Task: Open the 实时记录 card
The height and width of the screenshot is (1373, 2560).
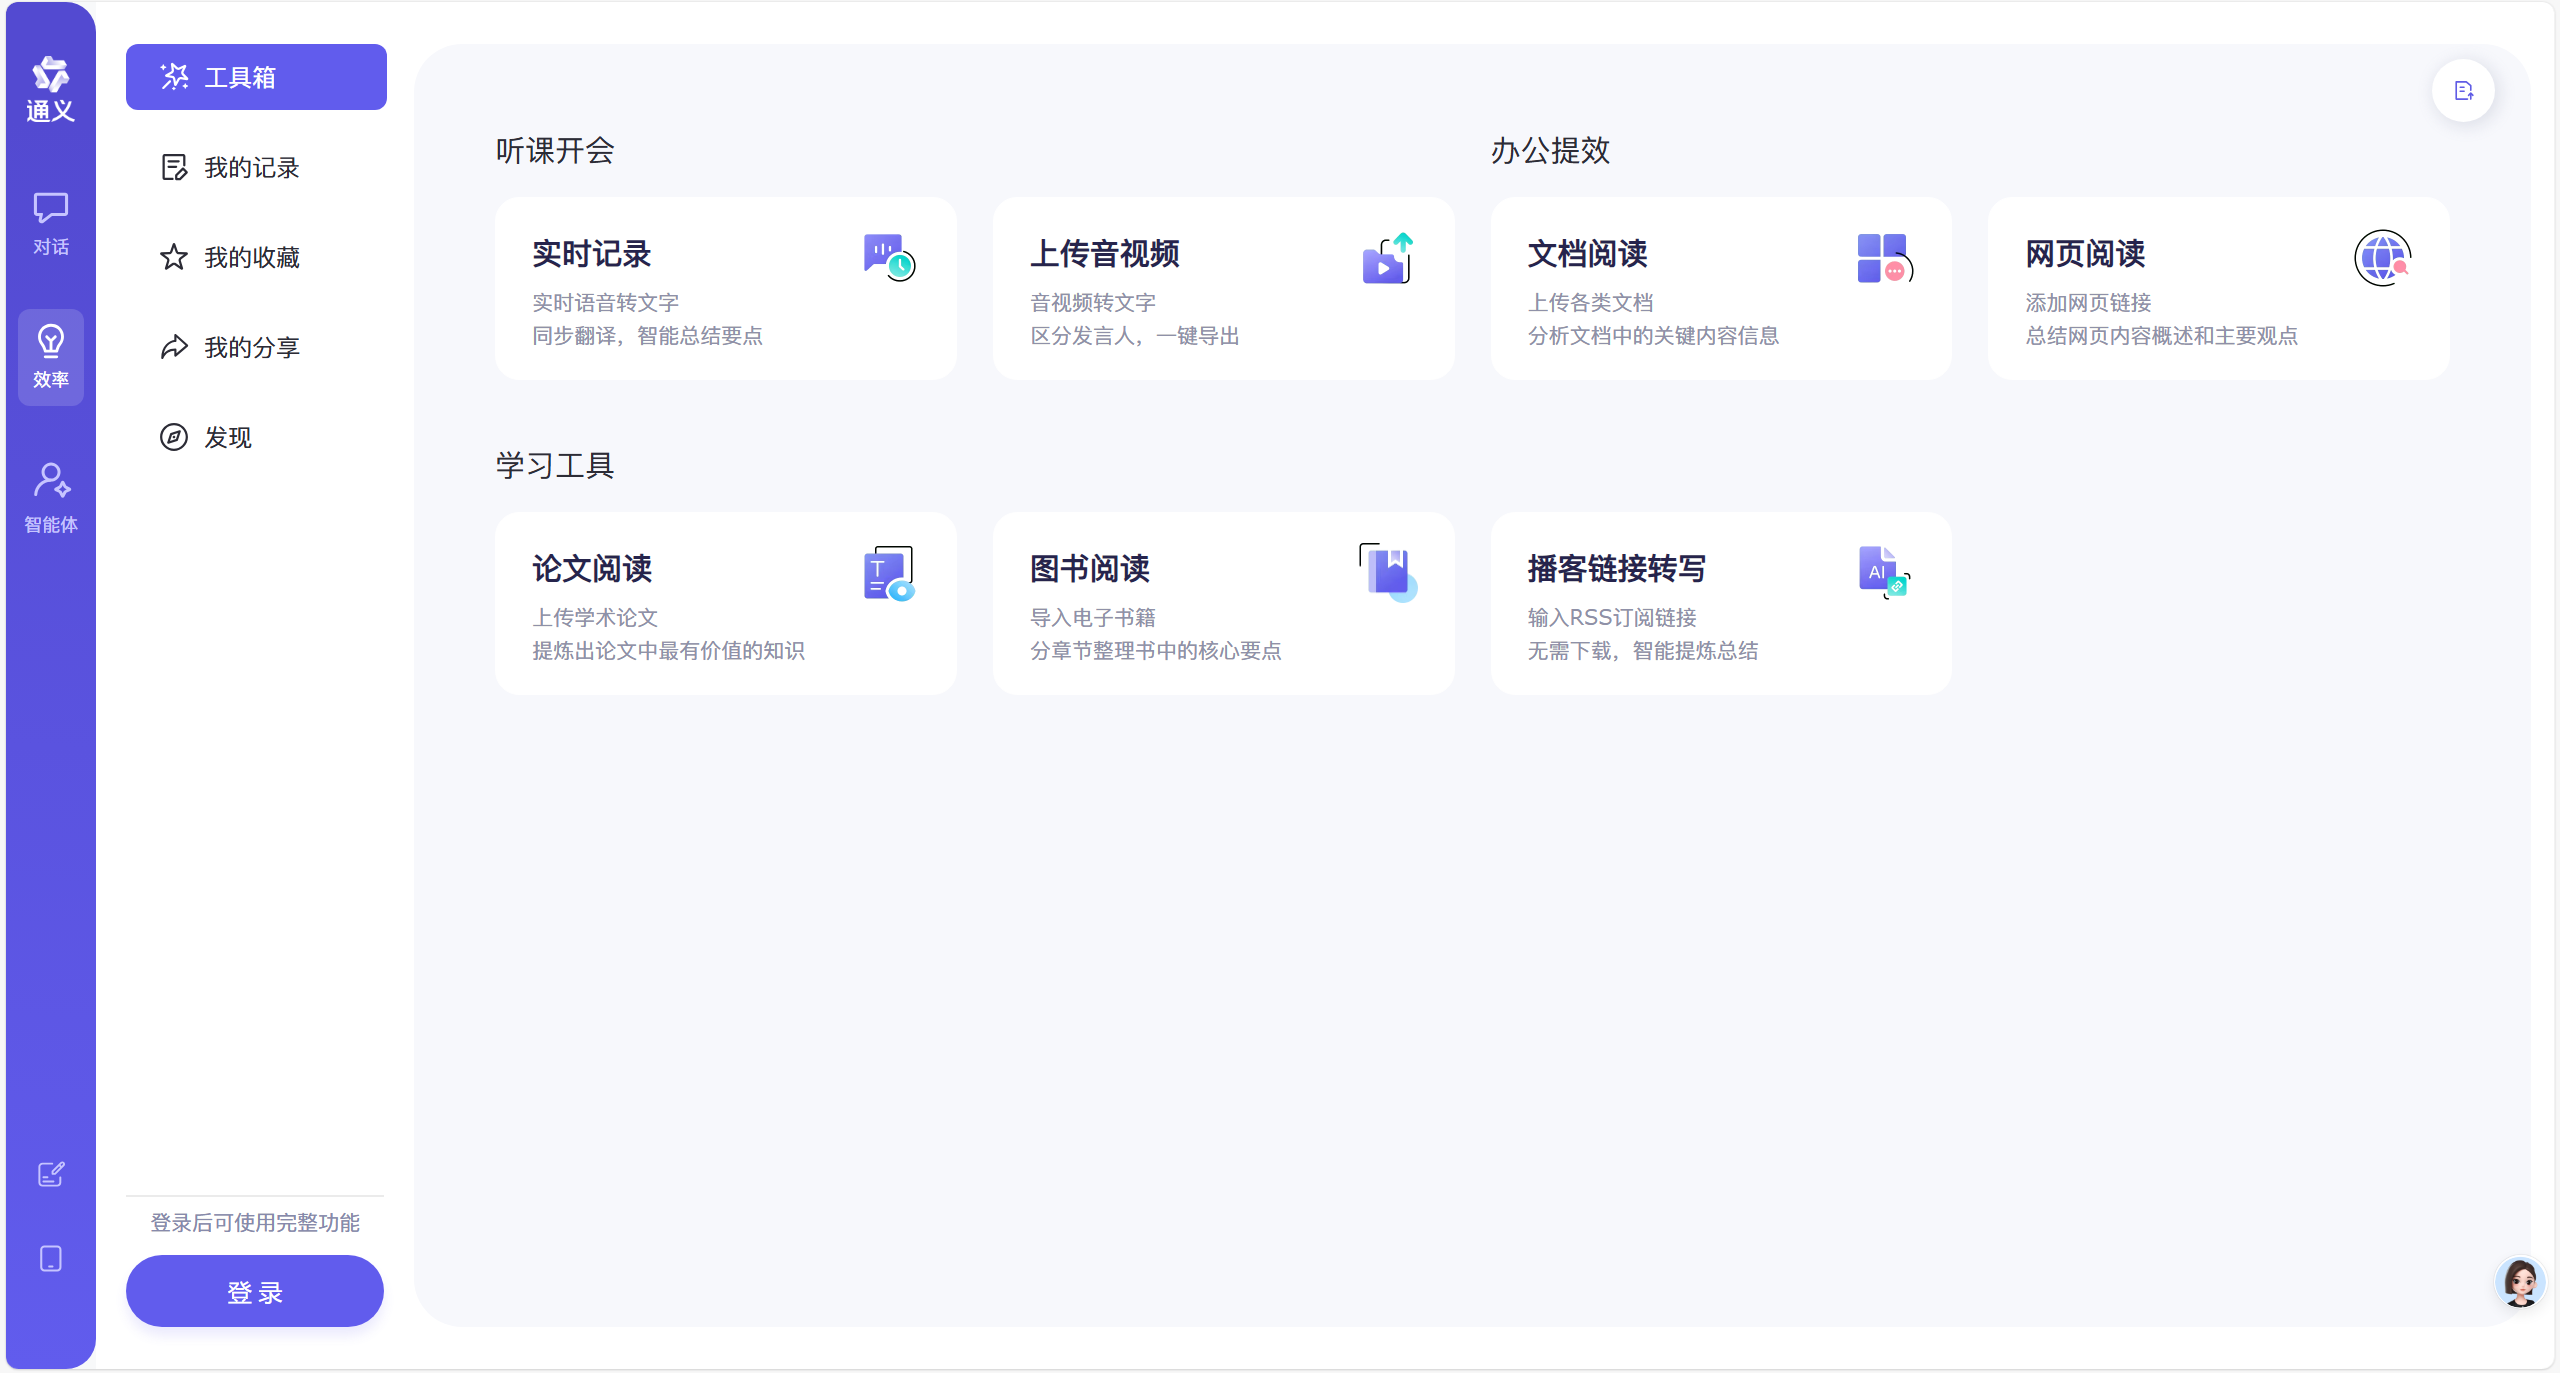Action: tap(725, 288)
